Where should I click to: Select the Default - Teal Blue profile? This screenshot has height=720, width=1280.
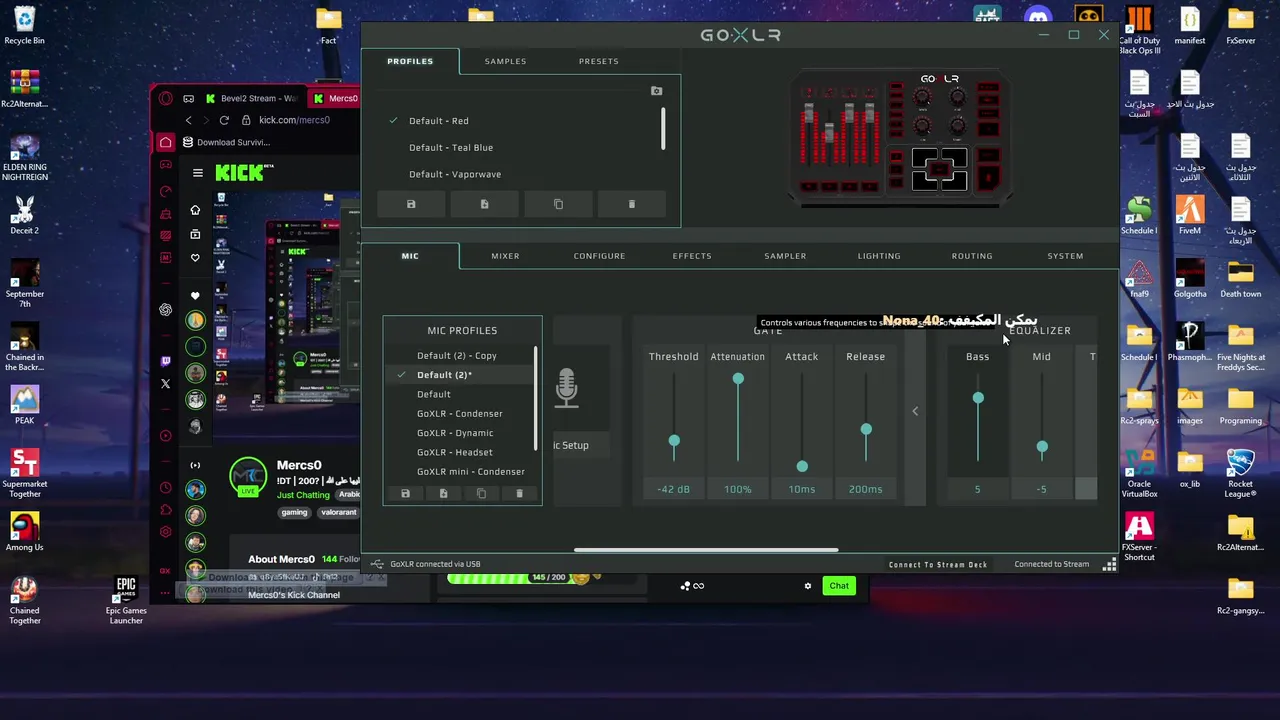click(451, 147)
